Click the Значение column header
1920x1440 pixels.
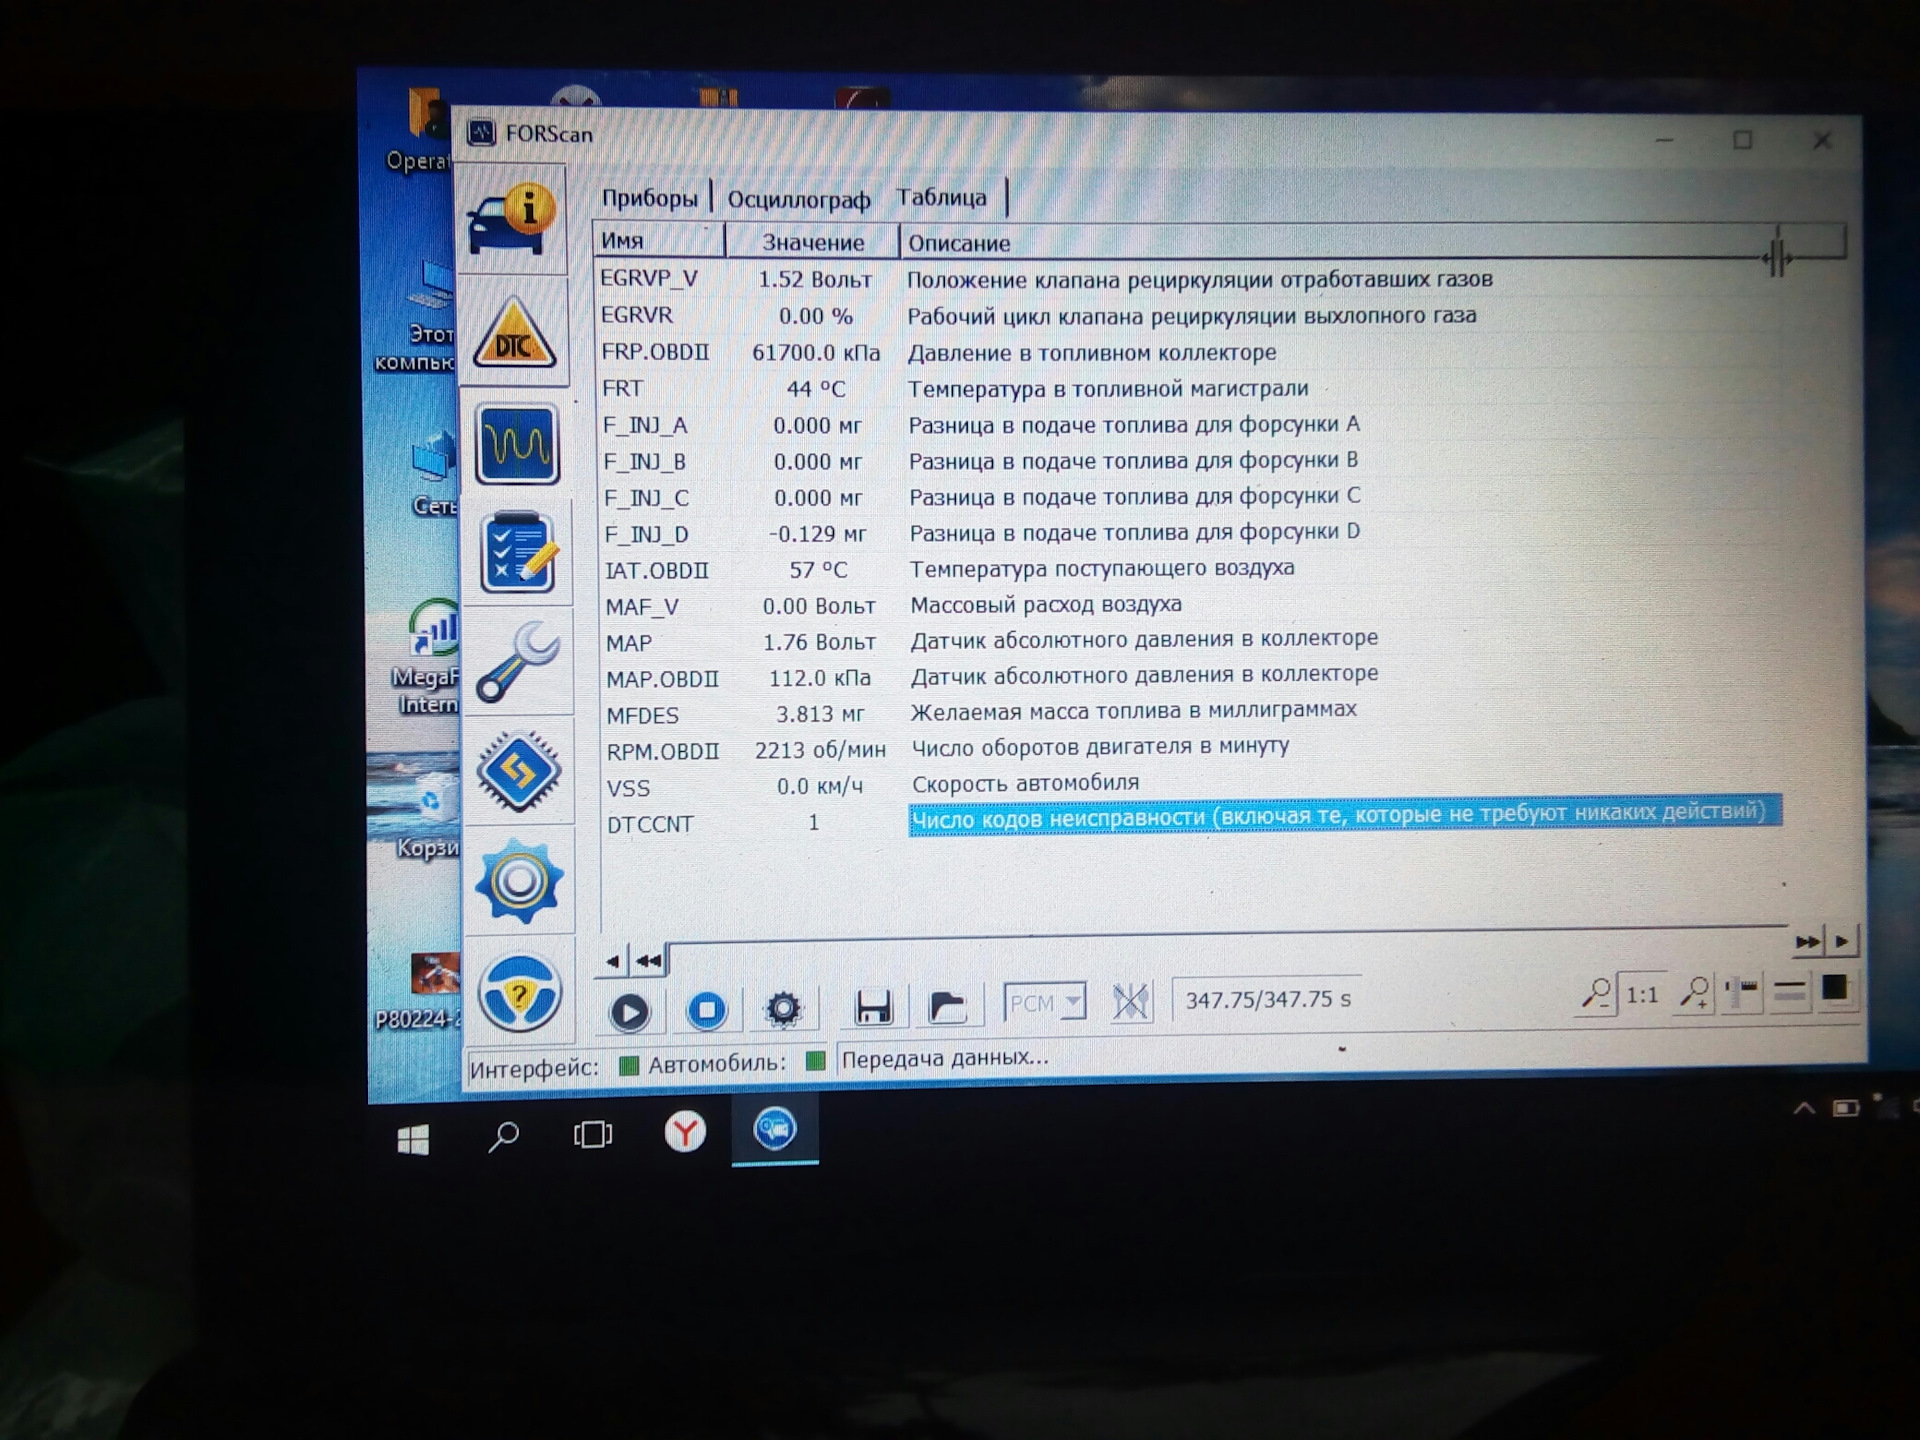click(812, 242)
